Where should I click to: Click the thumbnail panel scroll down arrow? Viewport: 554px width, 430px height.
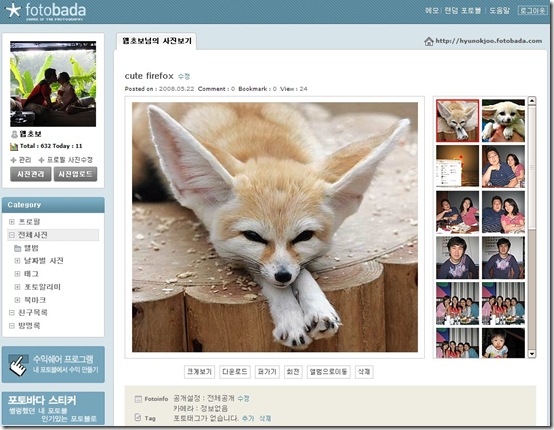tap(532, 354)
